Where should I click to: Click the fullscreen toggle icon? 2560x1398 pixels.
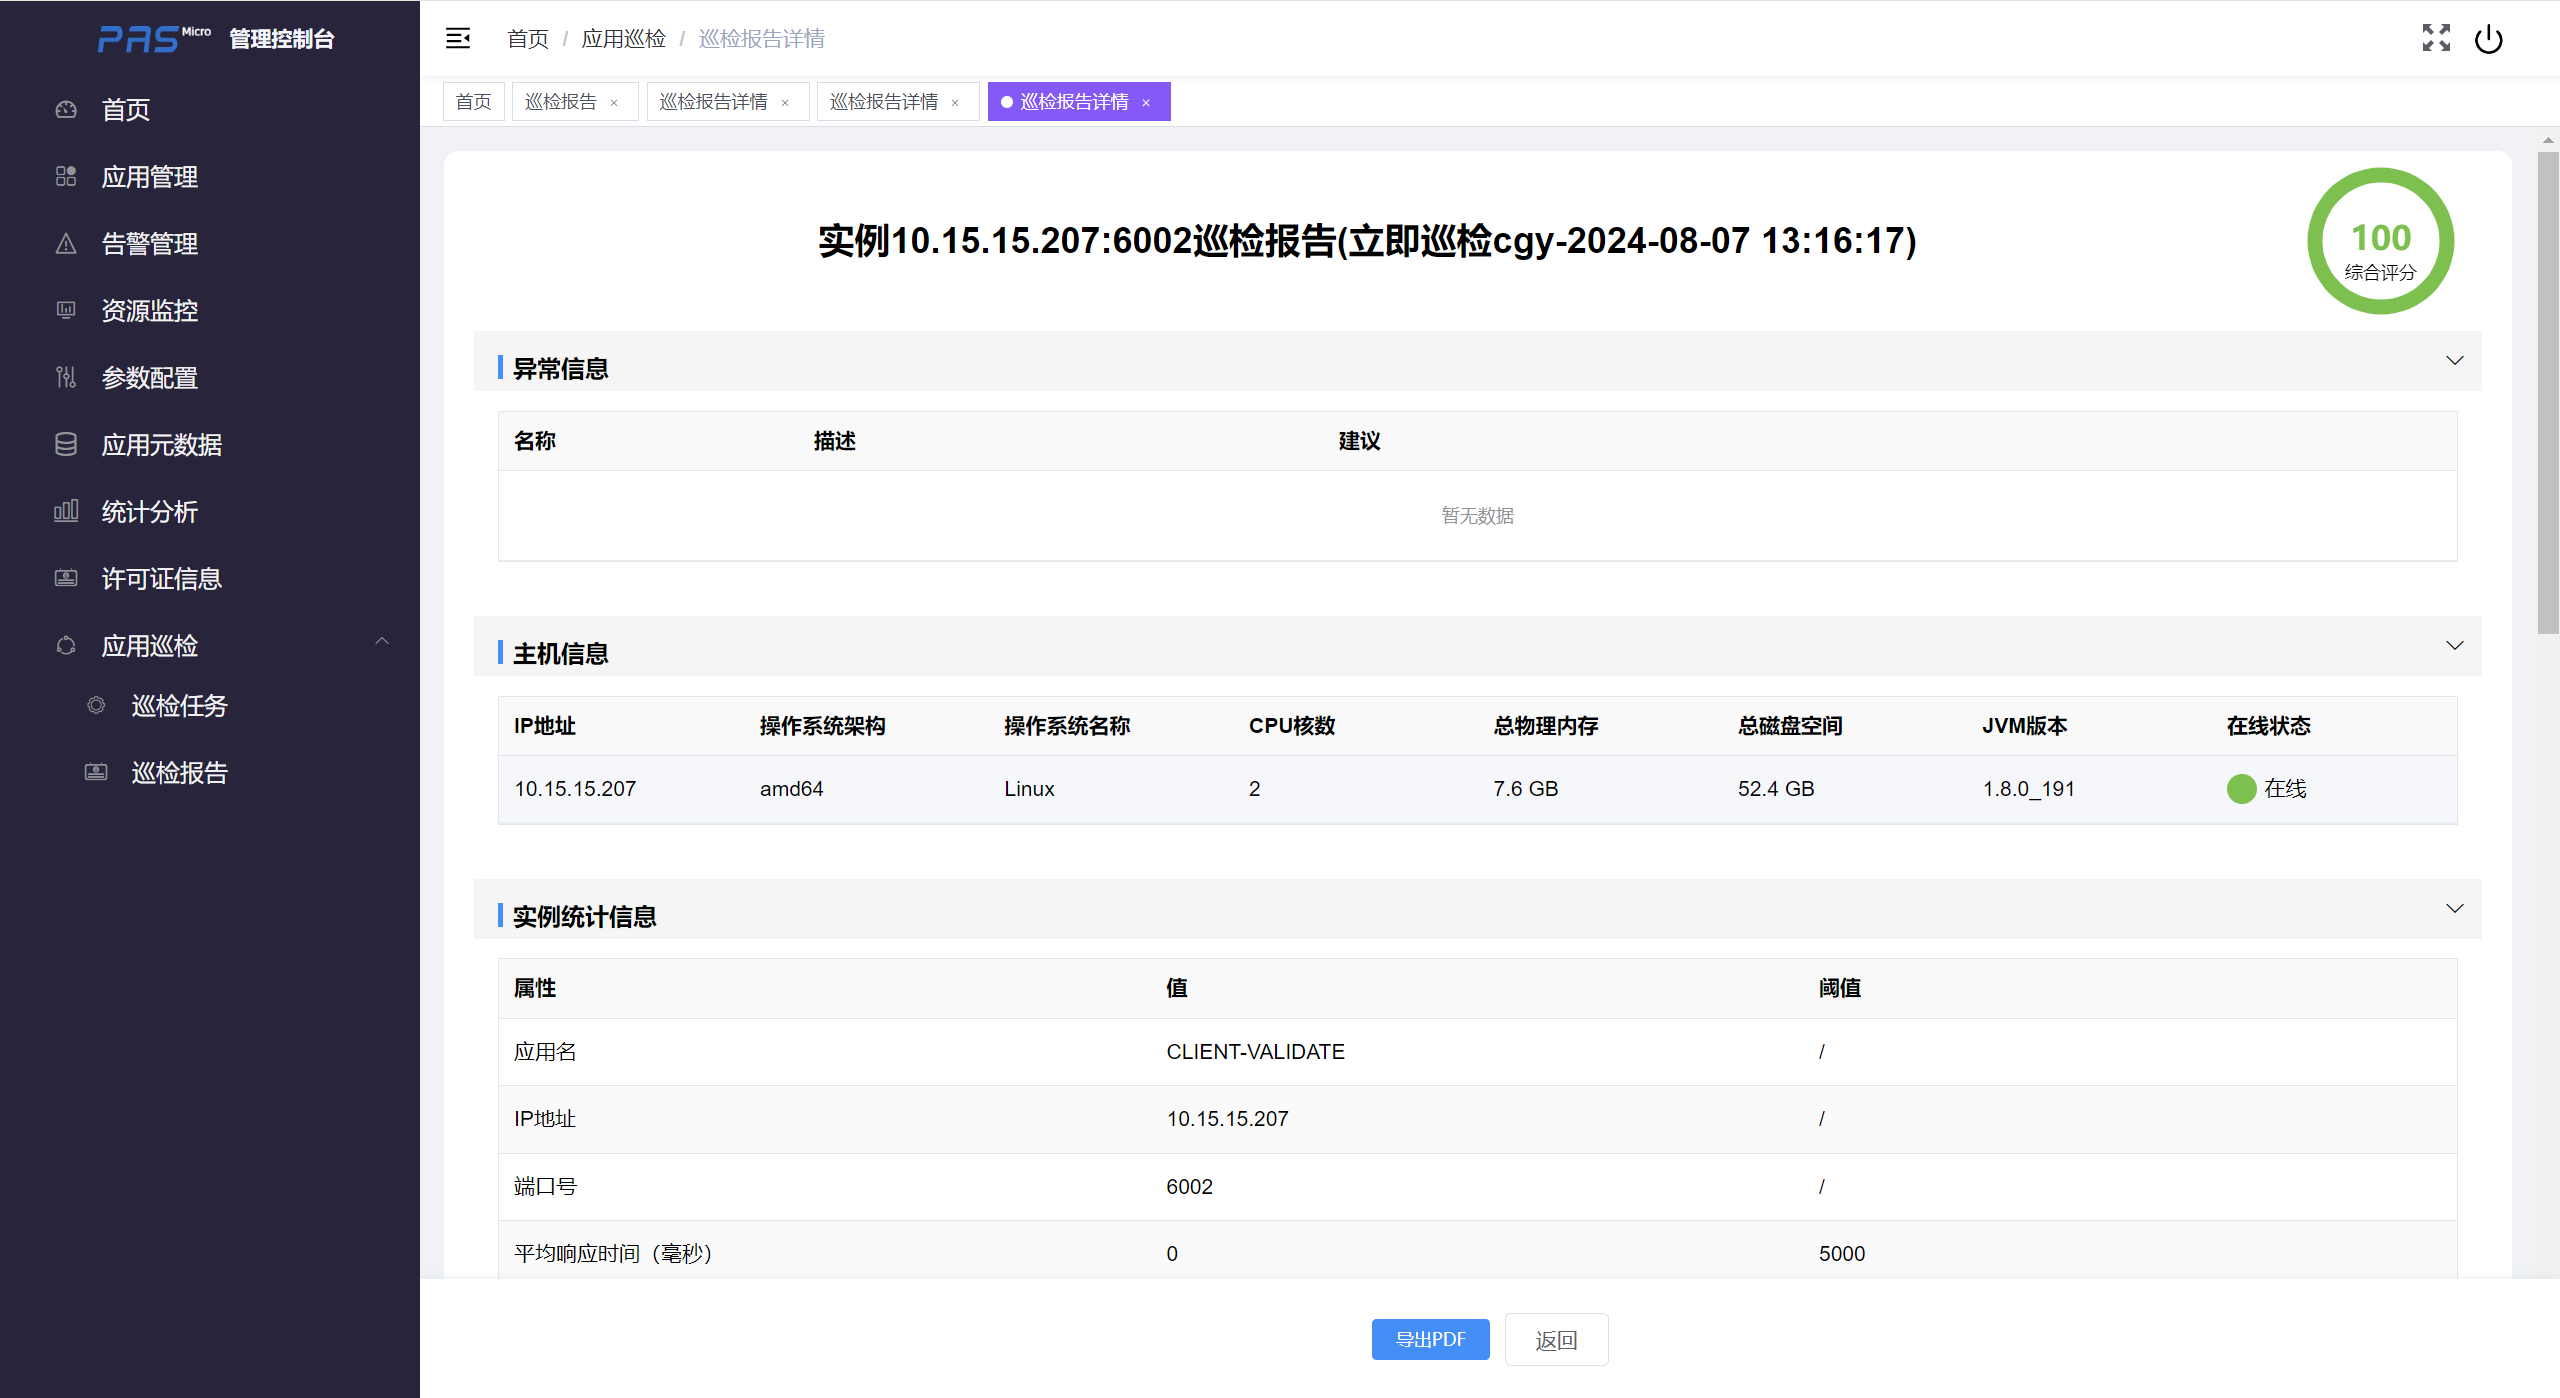pyautogui.click(x=2436, y=38)
